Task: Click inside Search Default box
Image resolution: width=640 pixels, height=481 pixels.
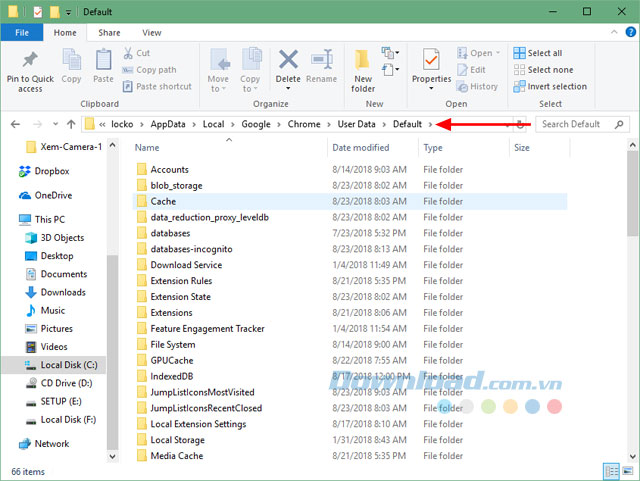Action: pos(575,124)
